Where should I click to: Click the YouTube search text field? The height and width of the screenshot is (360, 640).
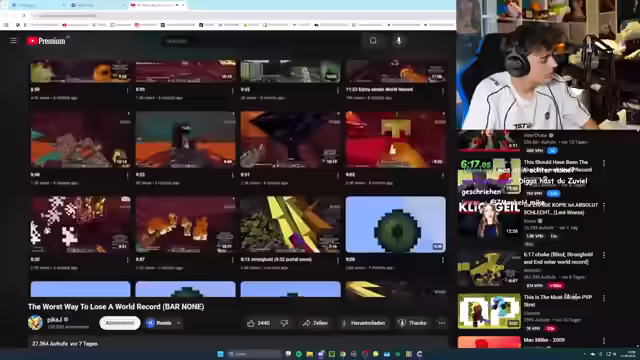pyautogui.click(x=261, y=41)
